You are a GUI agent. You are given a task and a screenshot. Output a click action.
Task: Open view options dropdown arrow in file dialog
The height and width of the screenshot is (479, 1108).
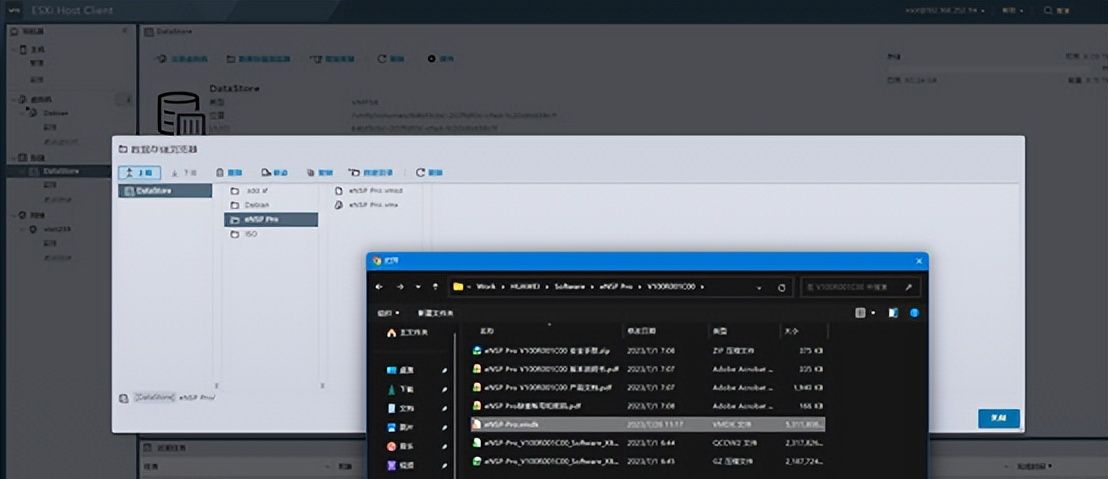[873, 312]
